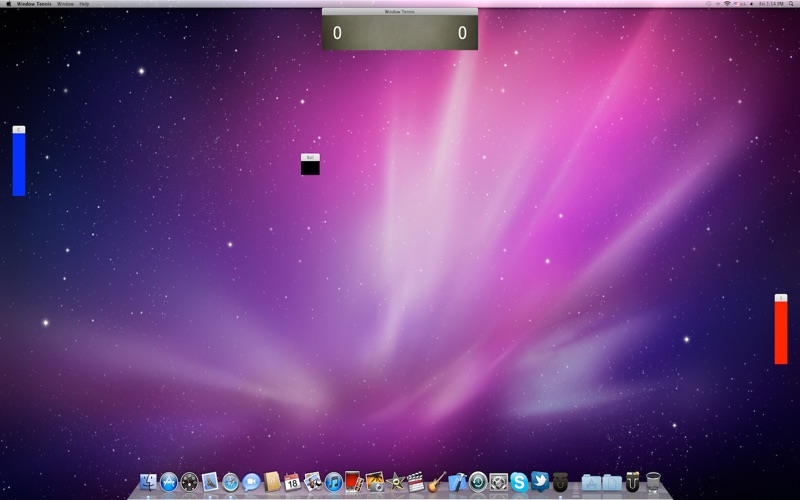The image size is (800, 500).
Task: Open the Documents folder stack in Dock
Action: tap(612, 482)
